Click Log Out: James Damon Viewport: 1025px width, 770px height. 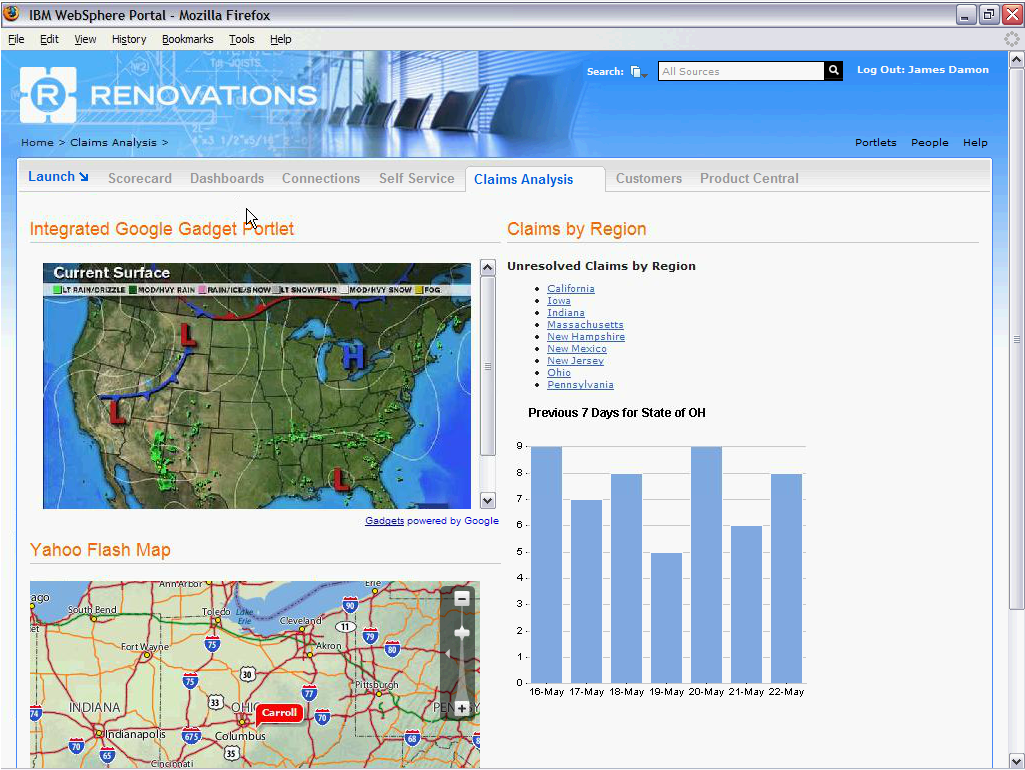(922, 70)
